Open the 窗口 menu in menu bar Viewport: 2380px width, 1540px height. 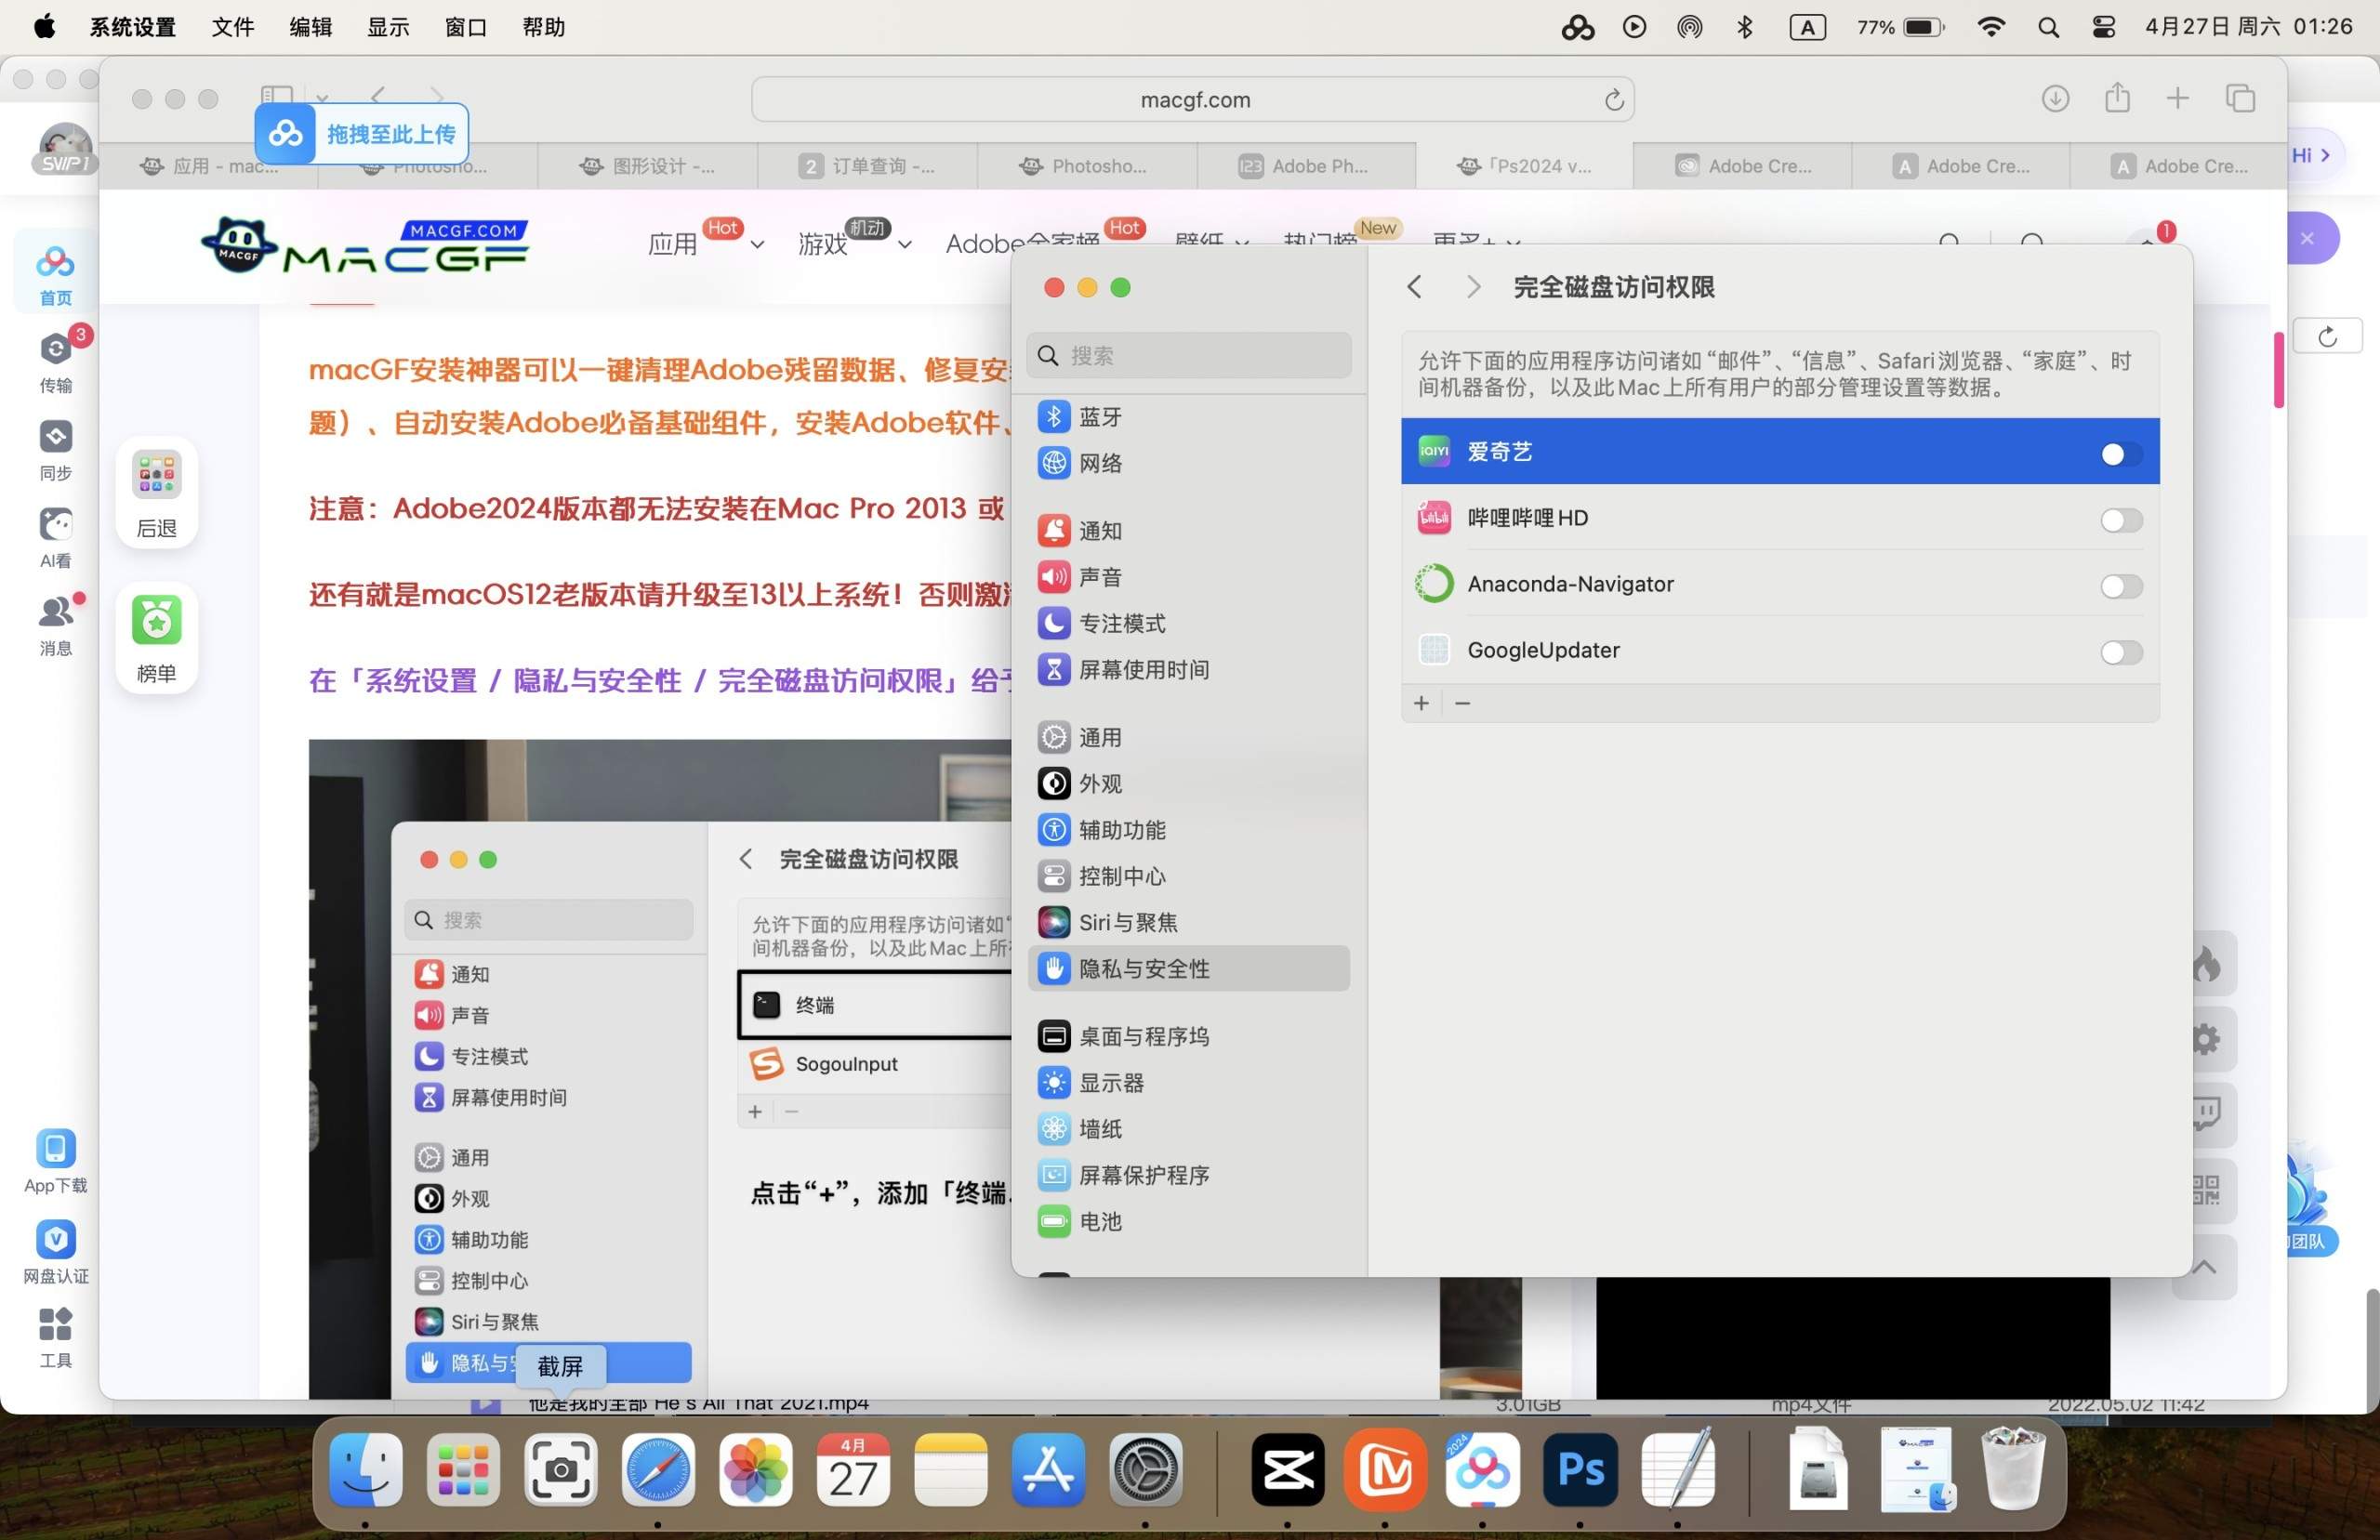(x=464, y=27)
